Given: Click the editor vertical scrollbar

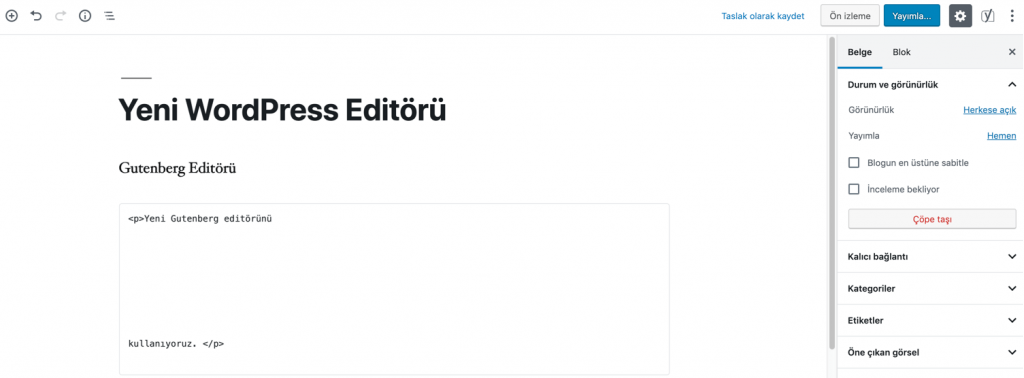Looking at the screenshot, I should tap(831, 193).
